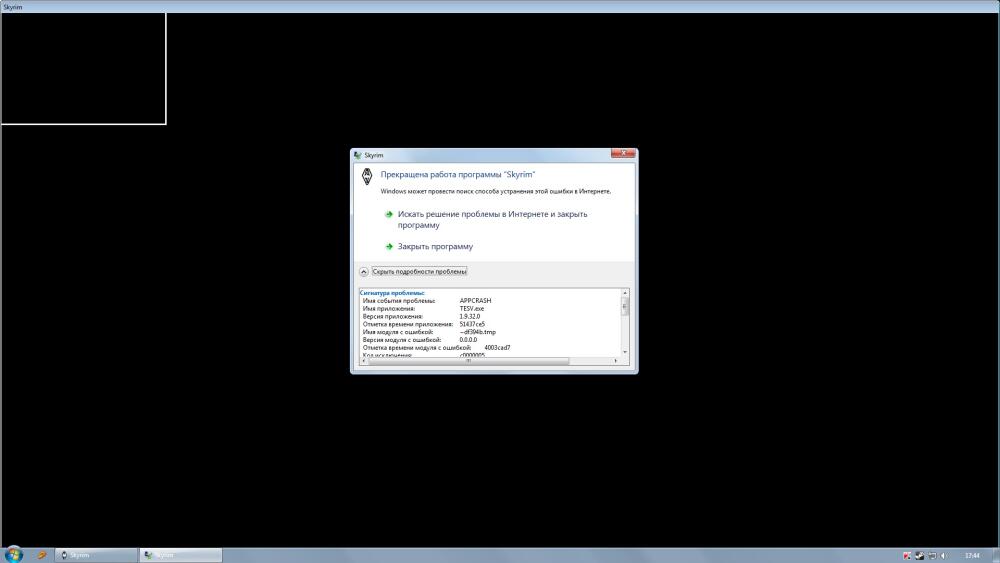1000x563 pixels.
Task: Click the details vertical scrollbar down arrow
Action: (x=625, y=352)
